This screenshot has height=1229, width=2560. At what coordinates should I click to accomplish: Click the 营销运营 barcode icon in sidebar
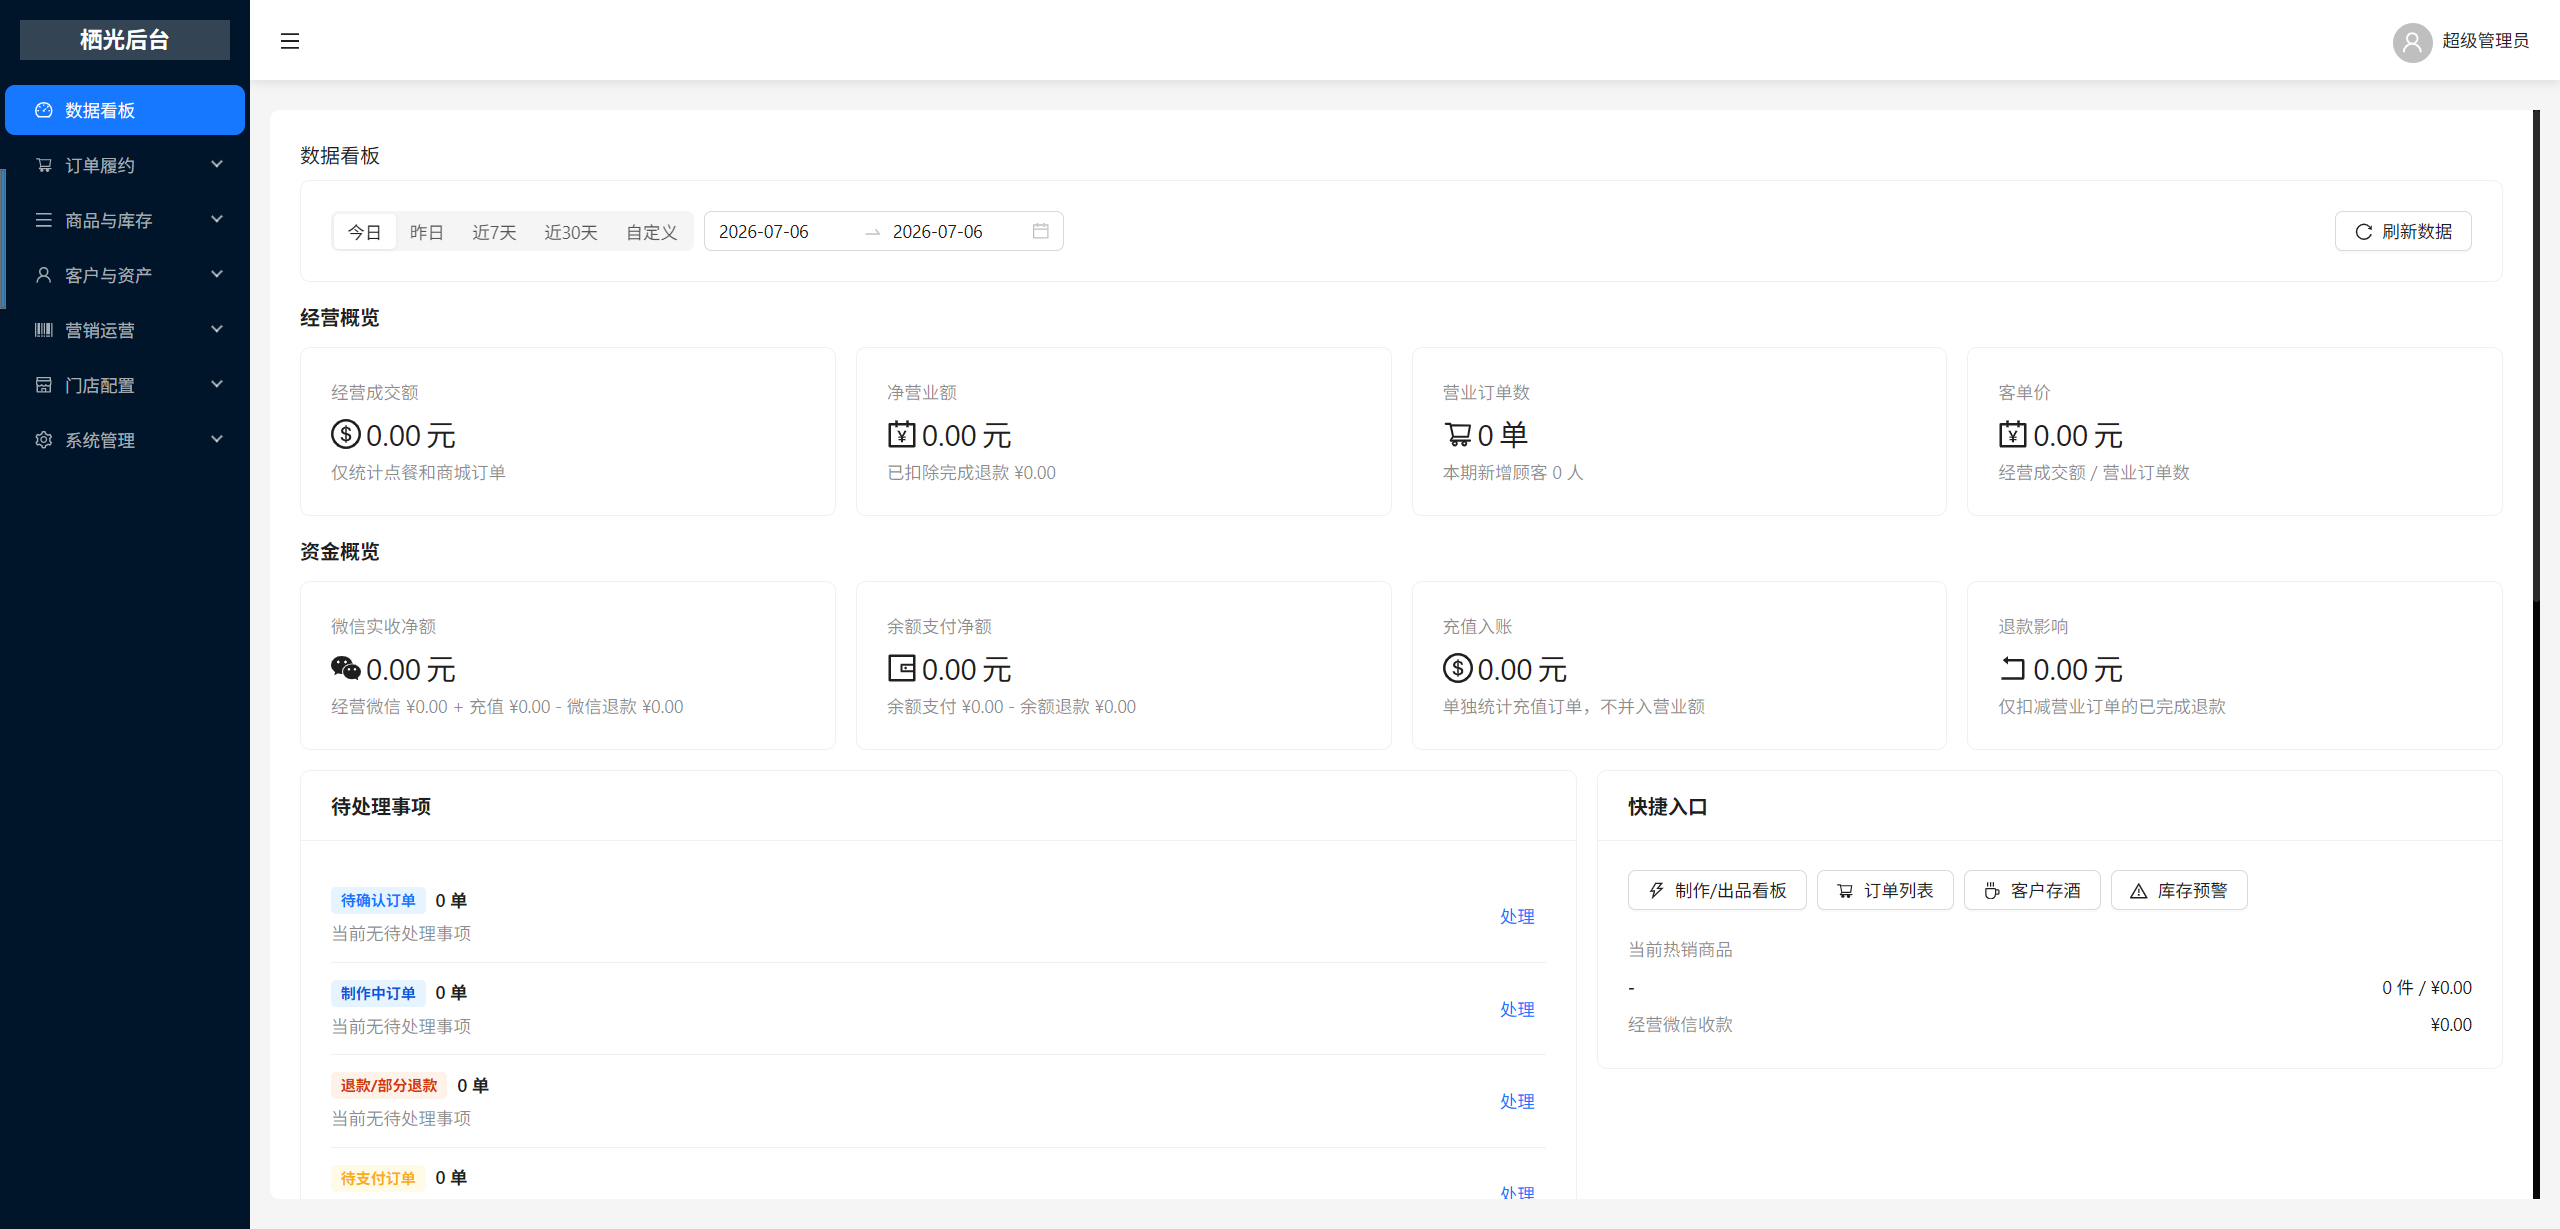pos(44,330)
